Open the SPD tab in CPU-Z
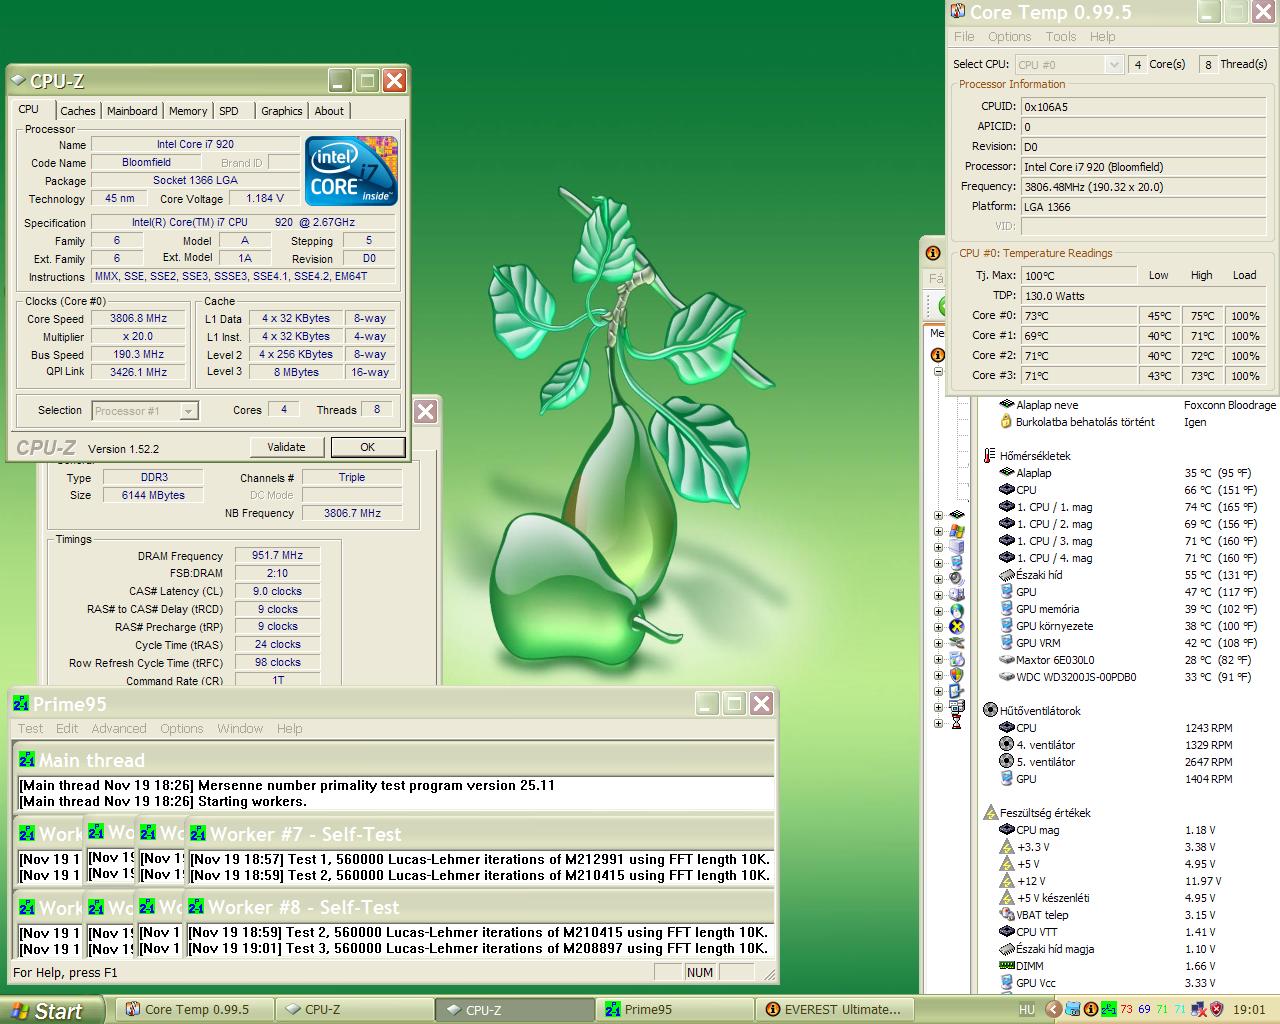This screenshot has height=1024, width=1280. click(229, 111)
